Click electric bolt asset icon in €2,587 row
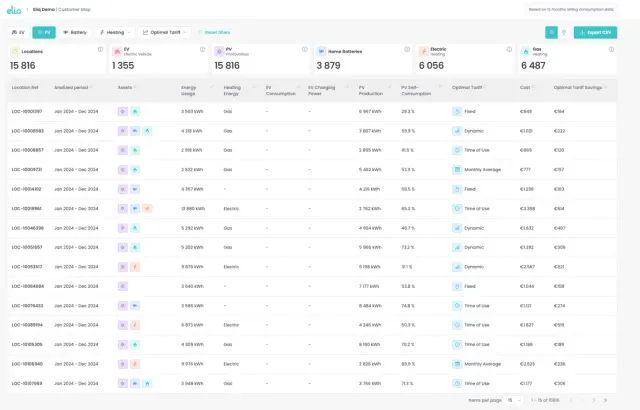The width and height of the screenshot is (640, 410). pos(135,267)
